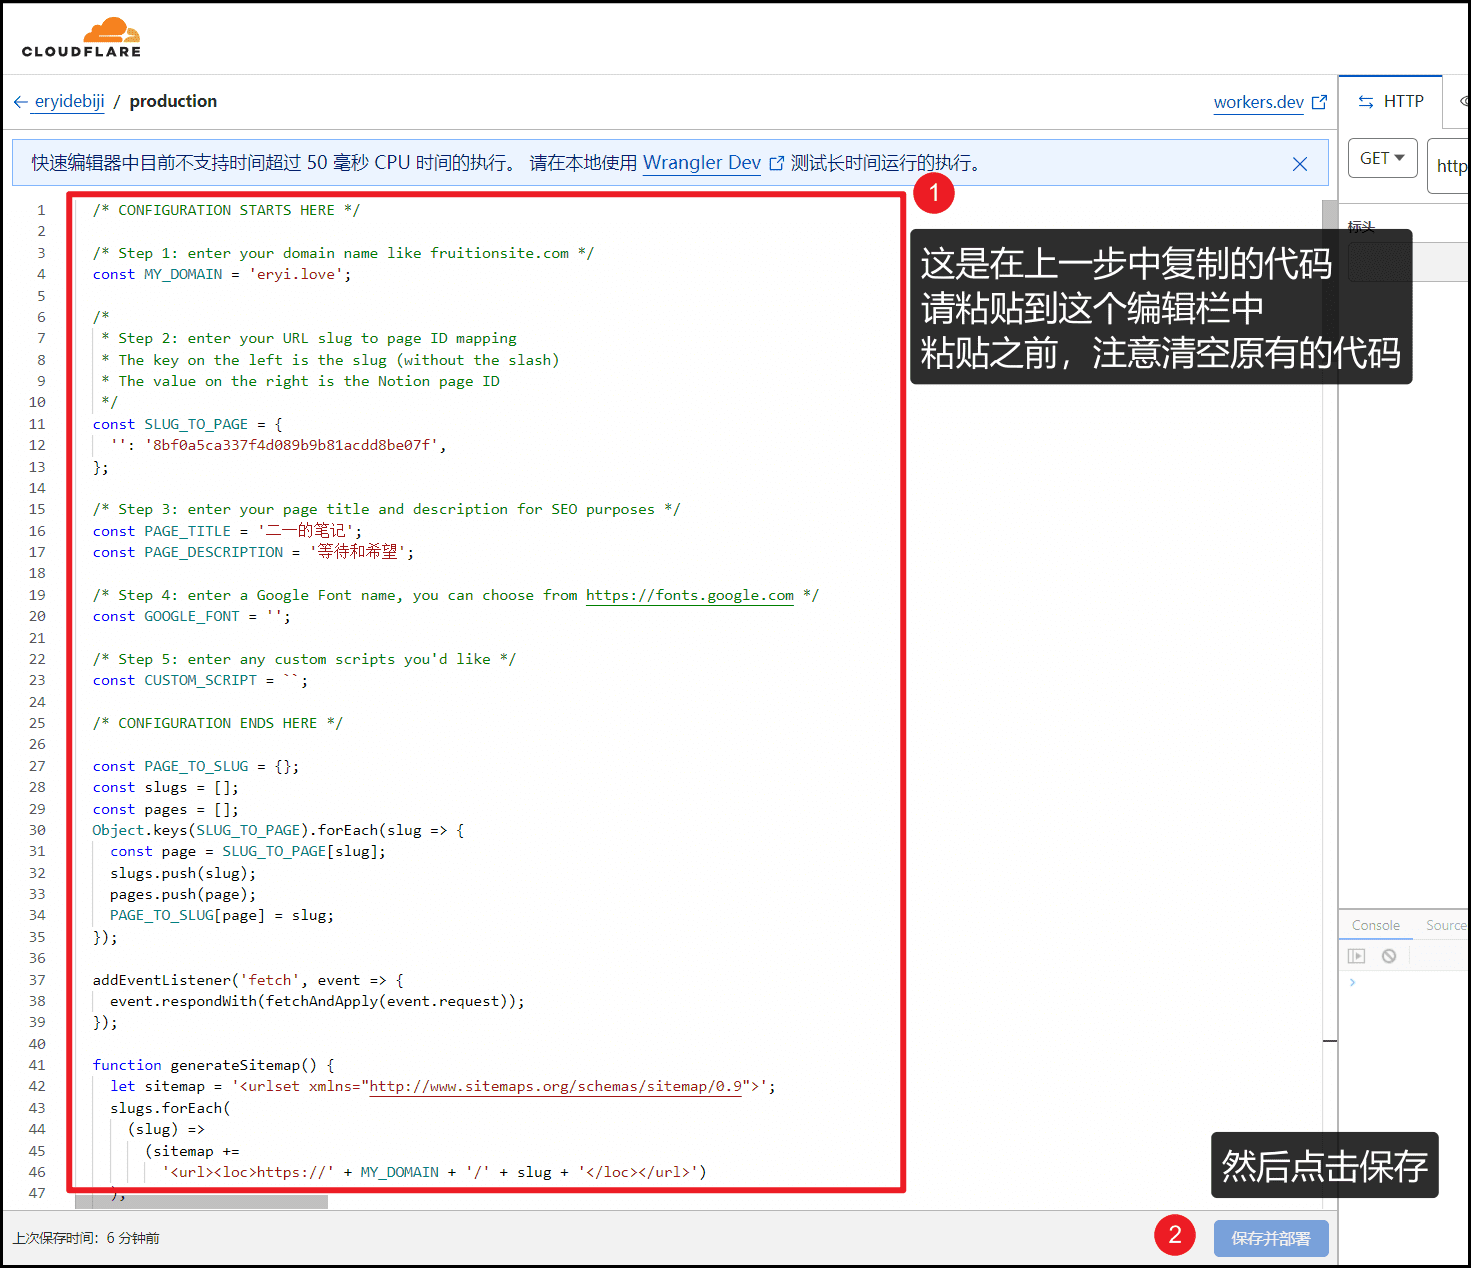Image resolution: width=1471 pixels, height=1268 pixels.
Task: Click the CONFIGURATION STARTS HERE comment
Action: [x=226, y=210]
